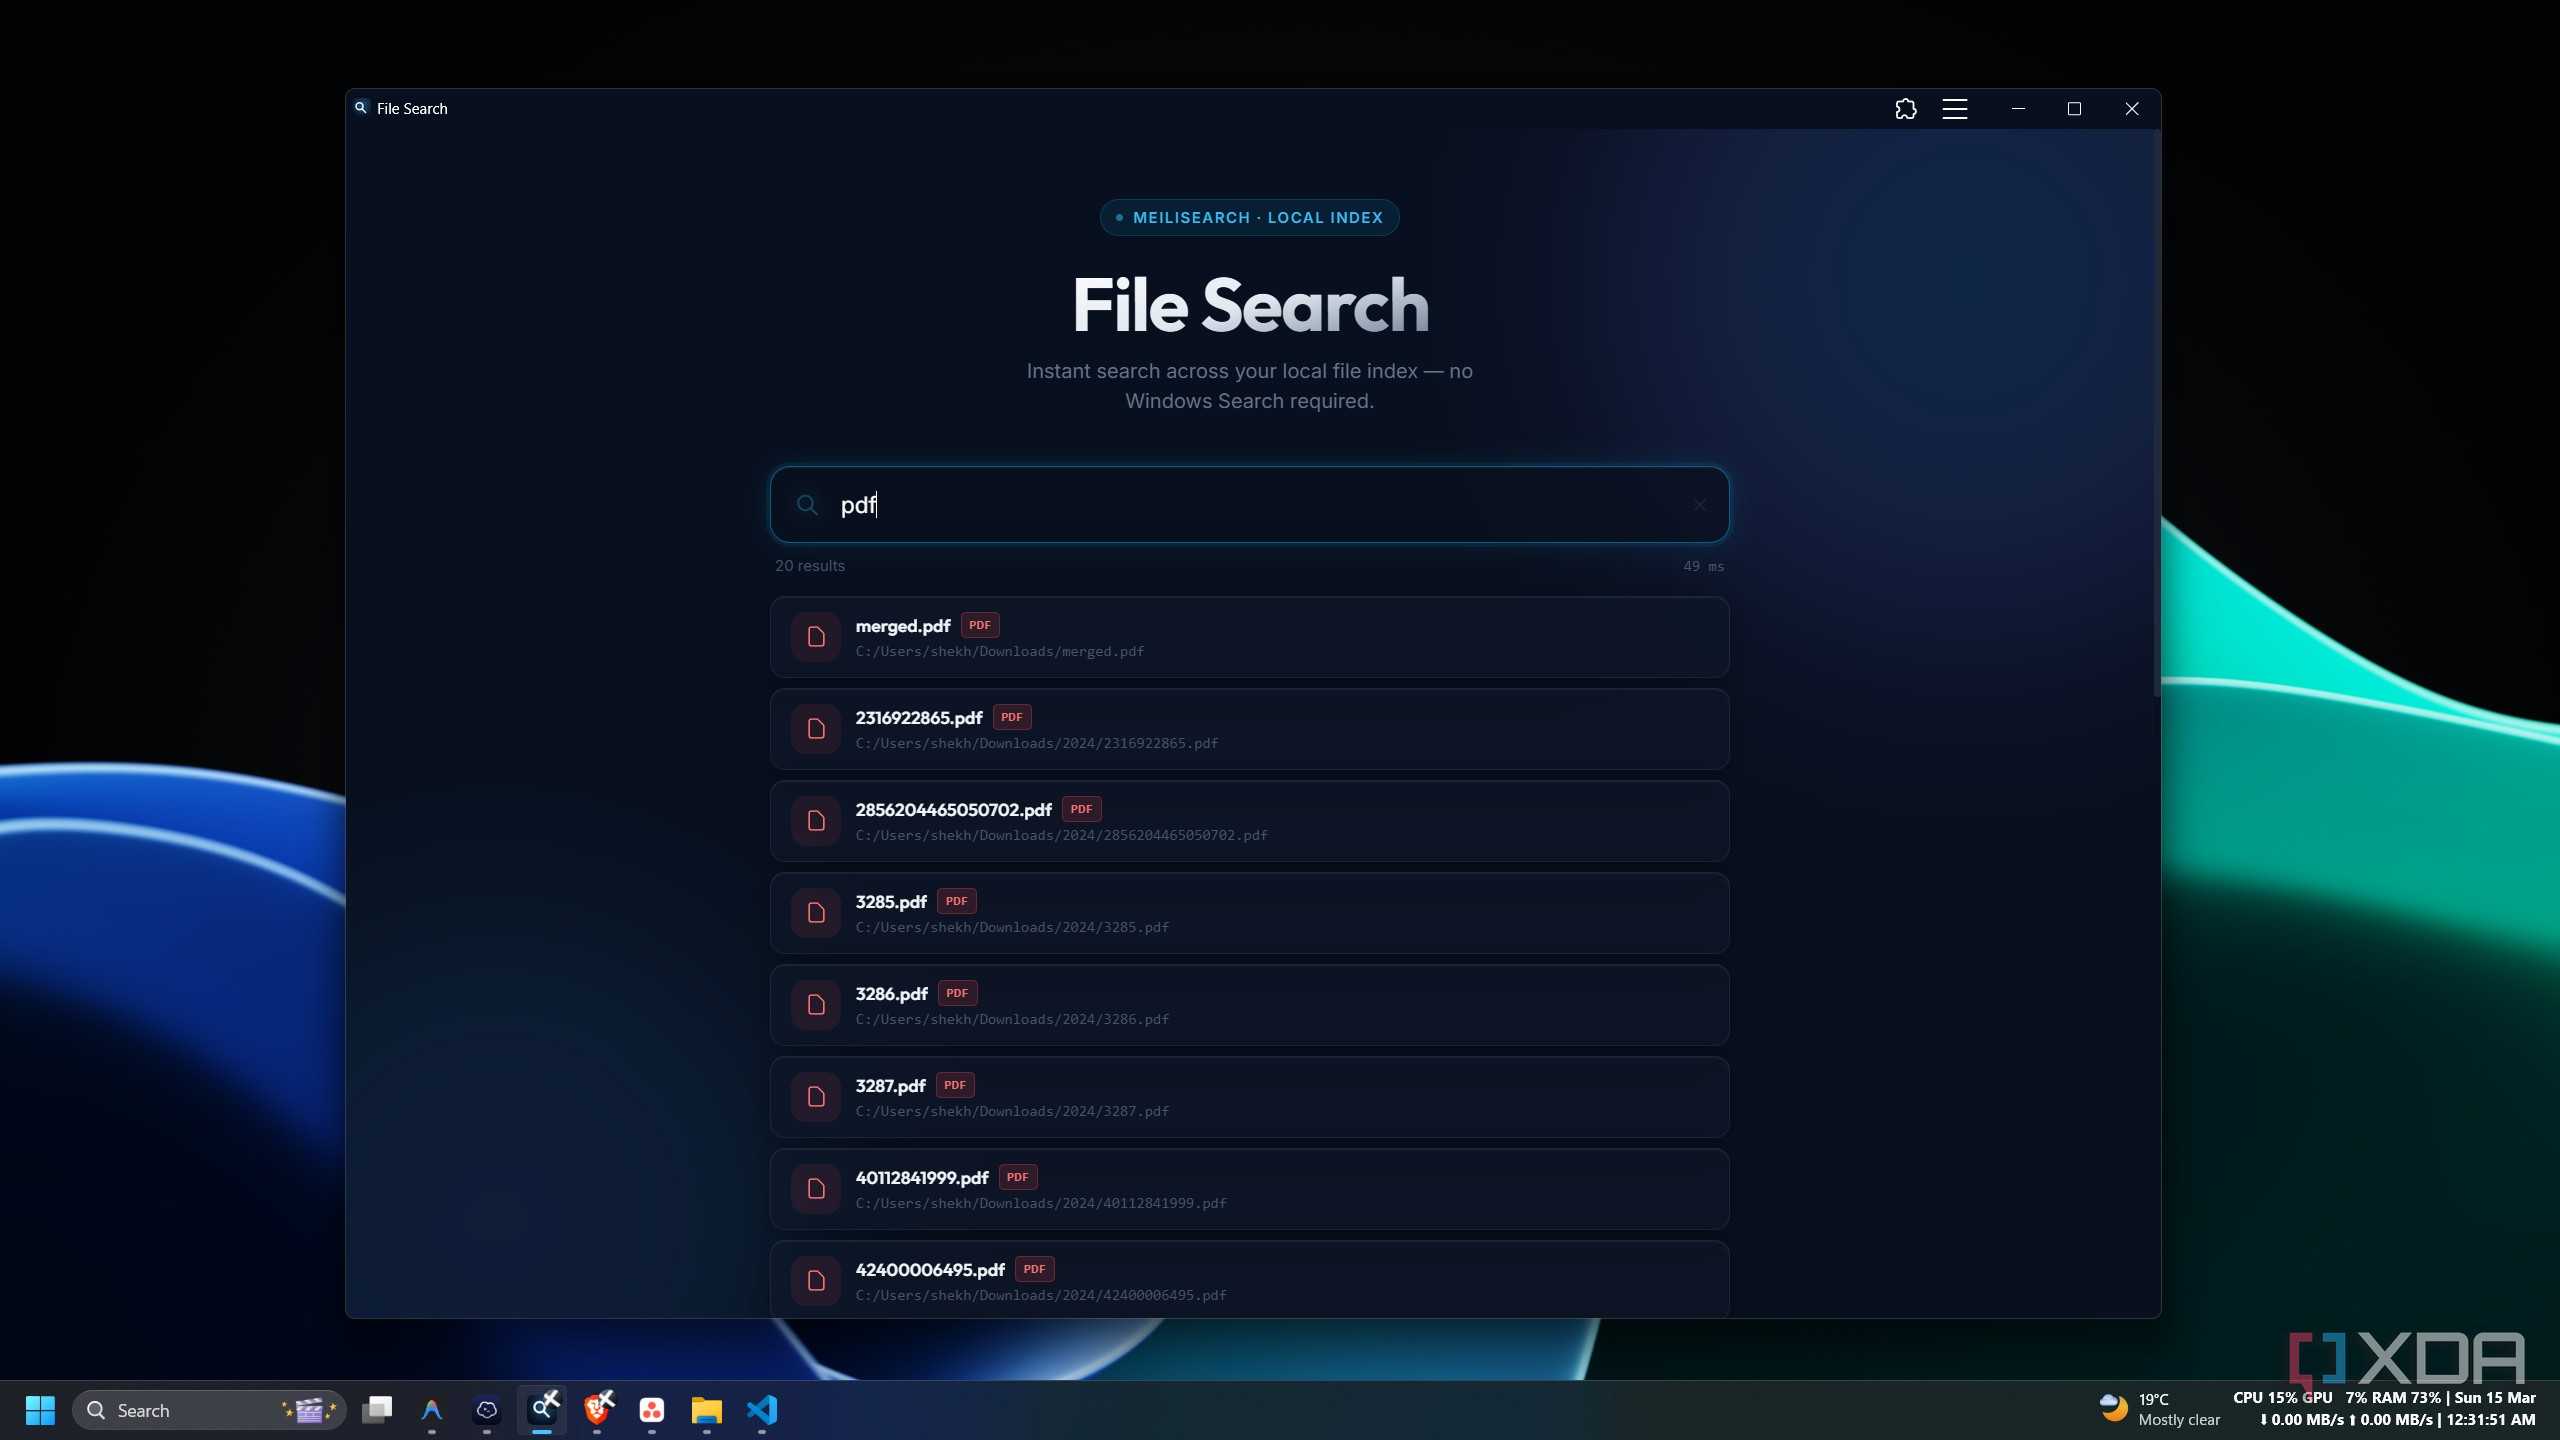Select the 3287.pdf file name
This screenshot has height=1440, width=2560.
pyautogui.click(x=890, y=1086)
